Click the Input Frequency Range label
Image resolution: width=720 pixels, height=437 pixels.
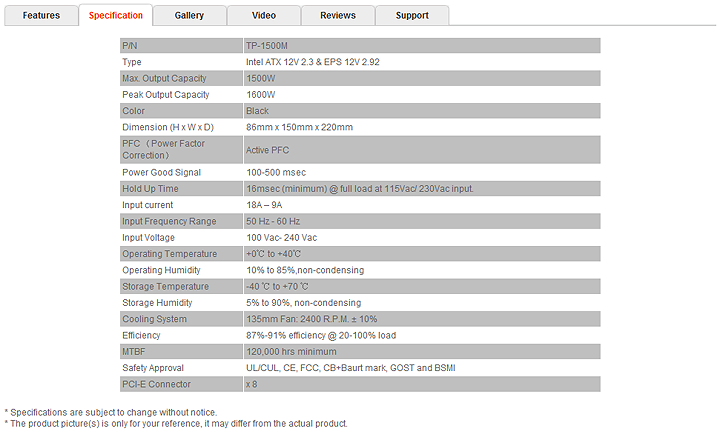click(168, 221)
